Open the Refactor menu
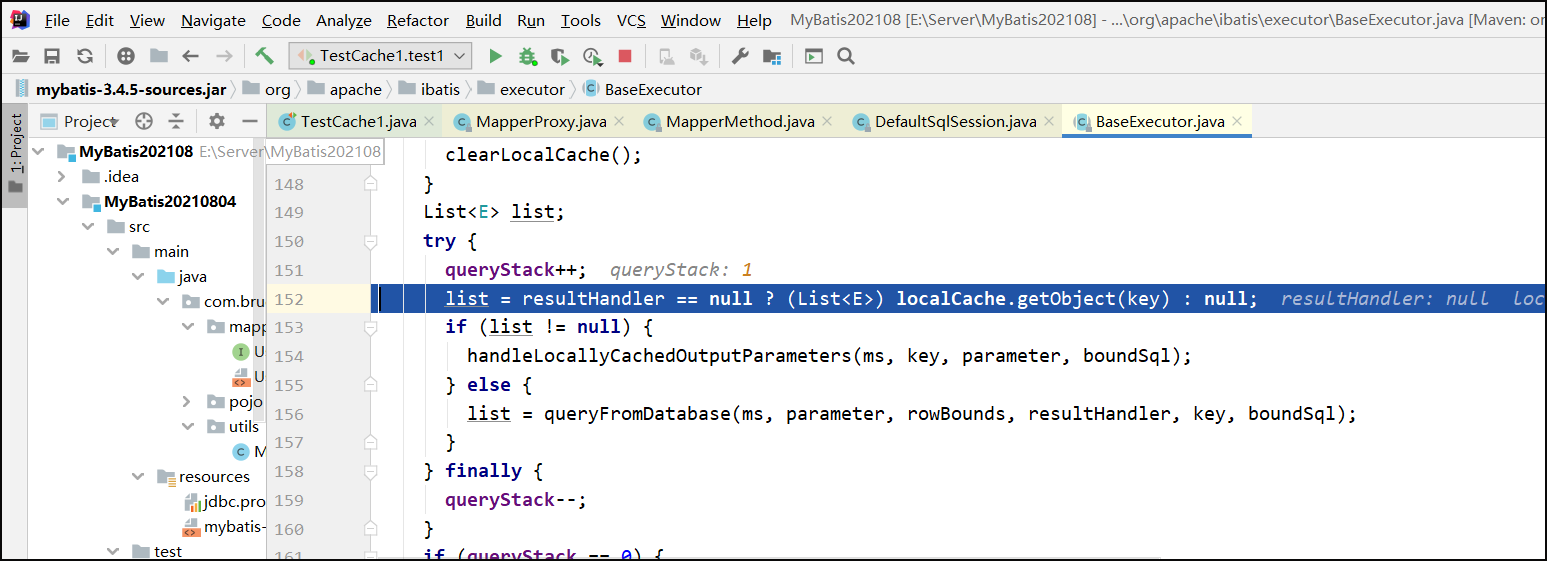This screenshot has width=1547, height=561. pyautogui.click(x=418, y=20)
